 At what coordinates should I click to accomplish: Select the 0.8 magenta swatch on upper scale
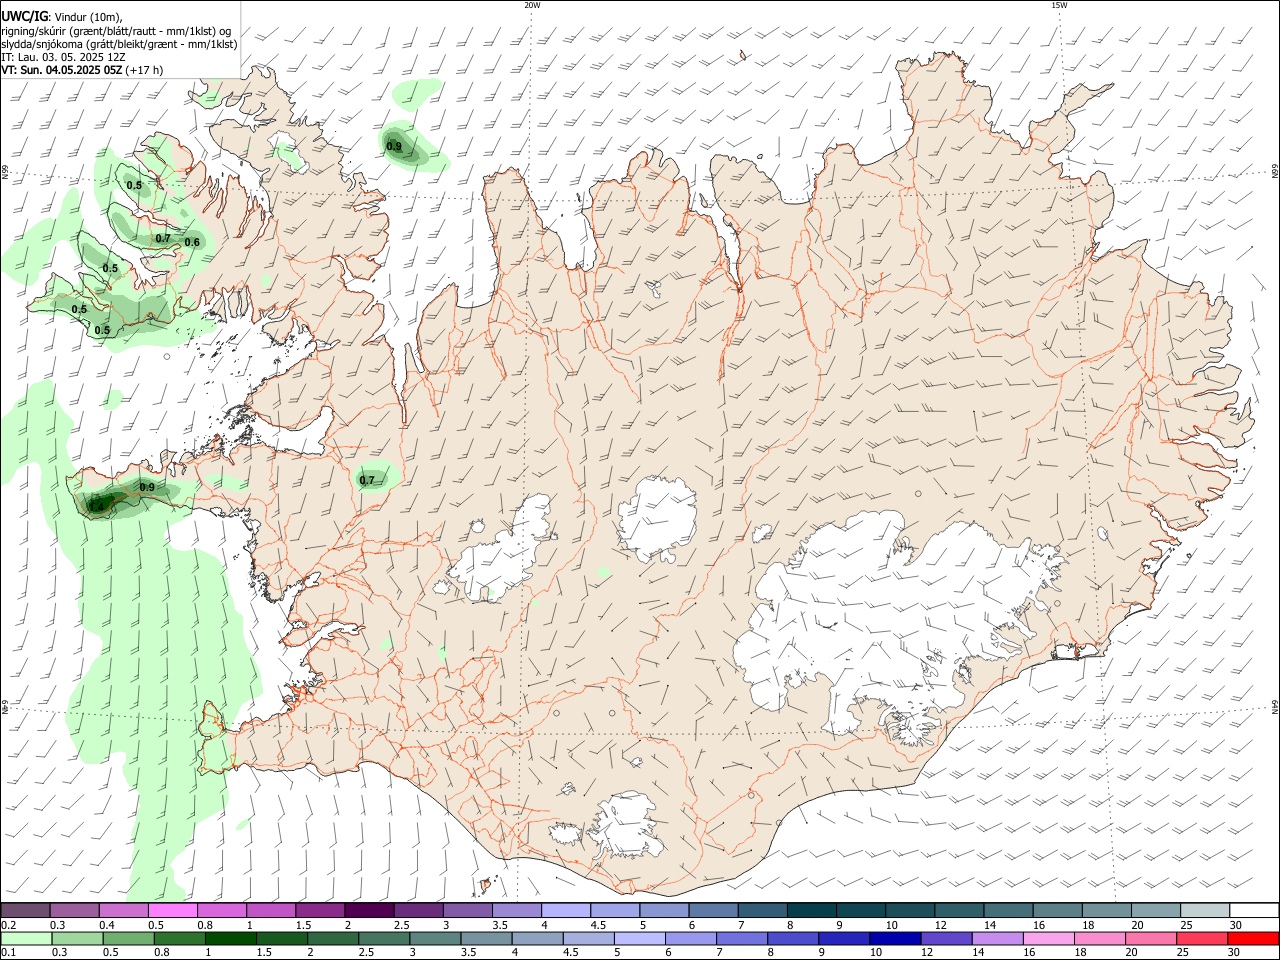pos(221,910)
